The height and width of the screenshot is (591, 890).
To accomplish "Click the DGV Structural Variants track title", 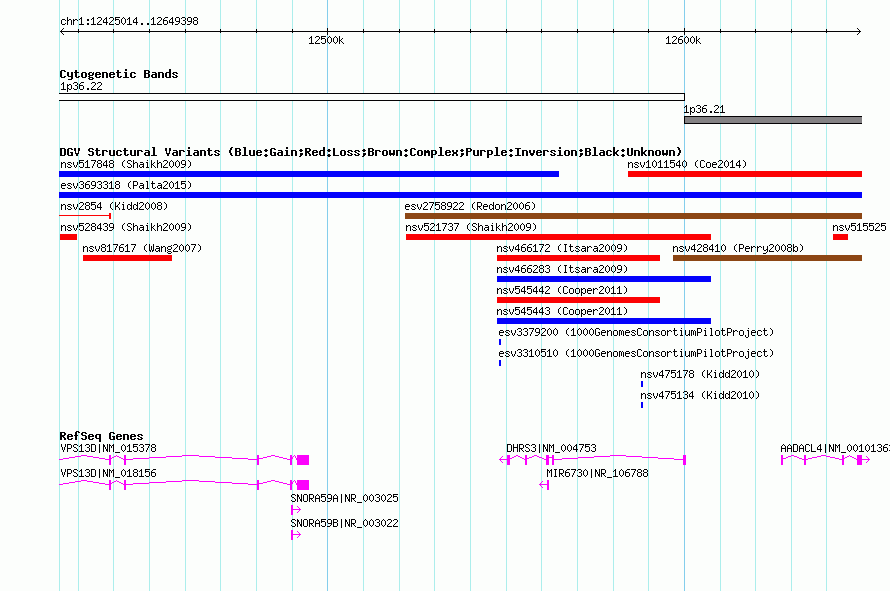I will (371, 152).
